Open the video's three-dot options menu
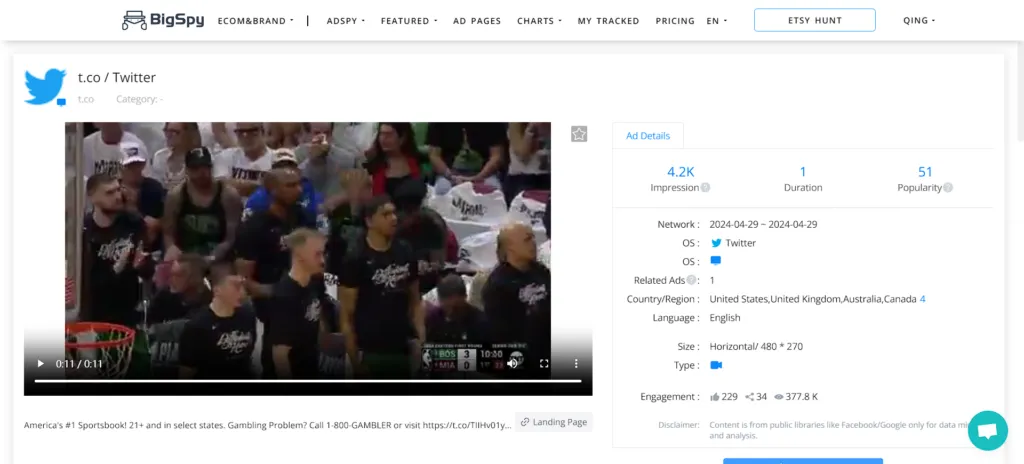This screenshot has width=1024, height=464. 576,364
